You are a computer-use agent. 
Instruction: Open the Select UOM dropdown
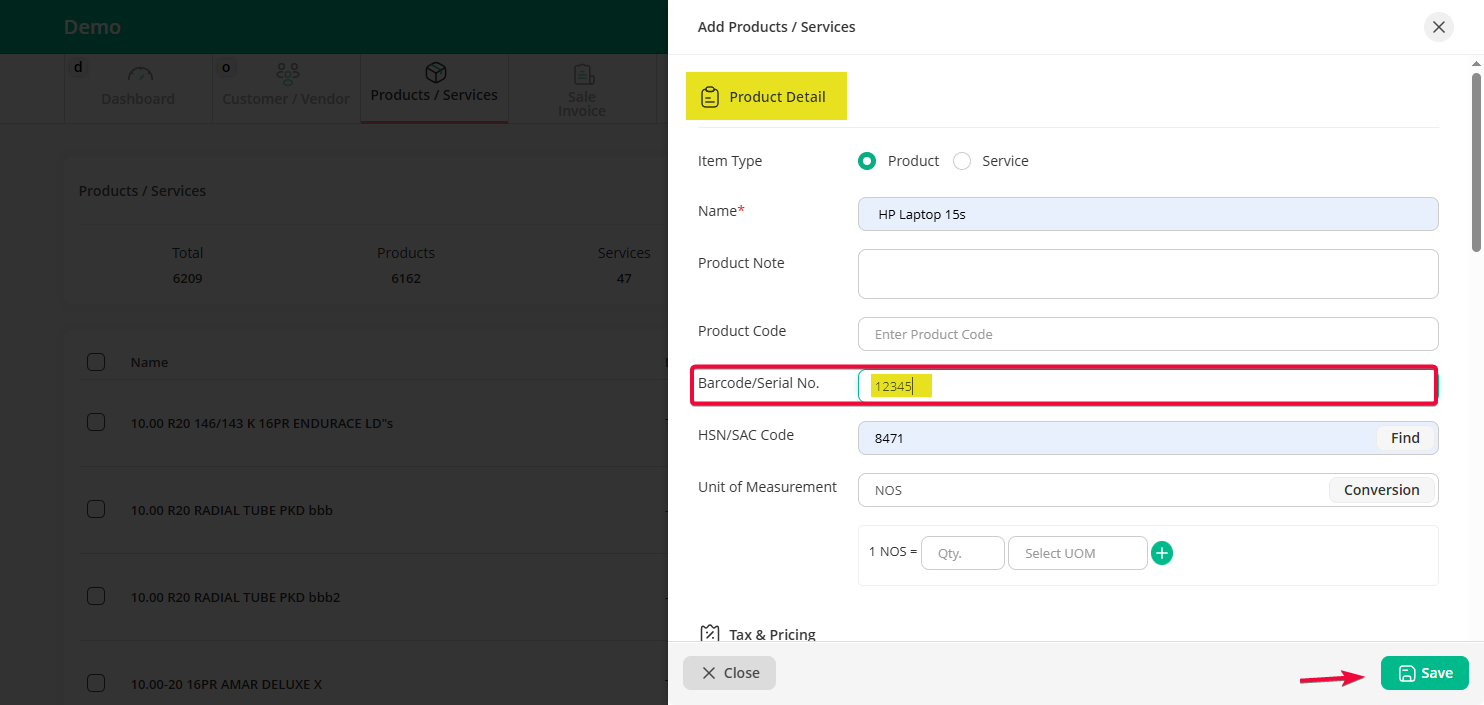1077,553
